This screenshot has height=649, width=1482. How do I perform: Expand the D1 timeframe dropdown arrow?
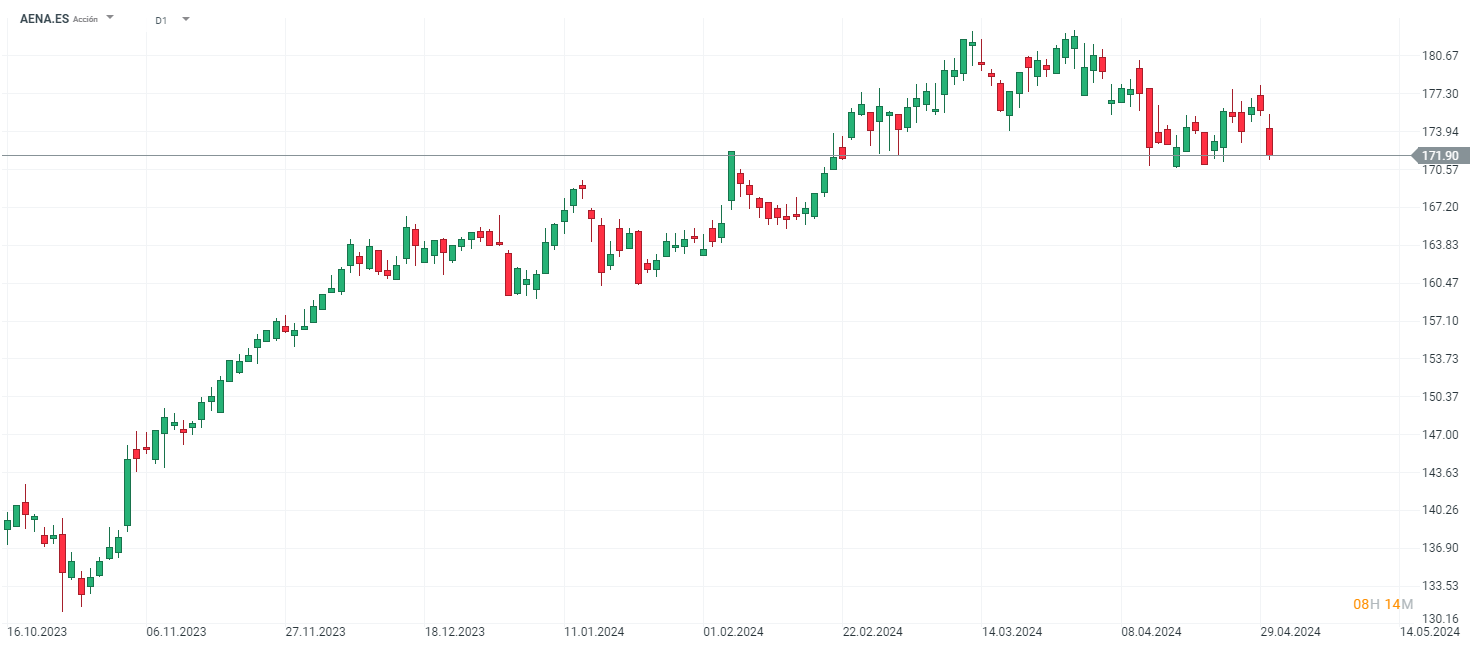[x=186, y=19]
